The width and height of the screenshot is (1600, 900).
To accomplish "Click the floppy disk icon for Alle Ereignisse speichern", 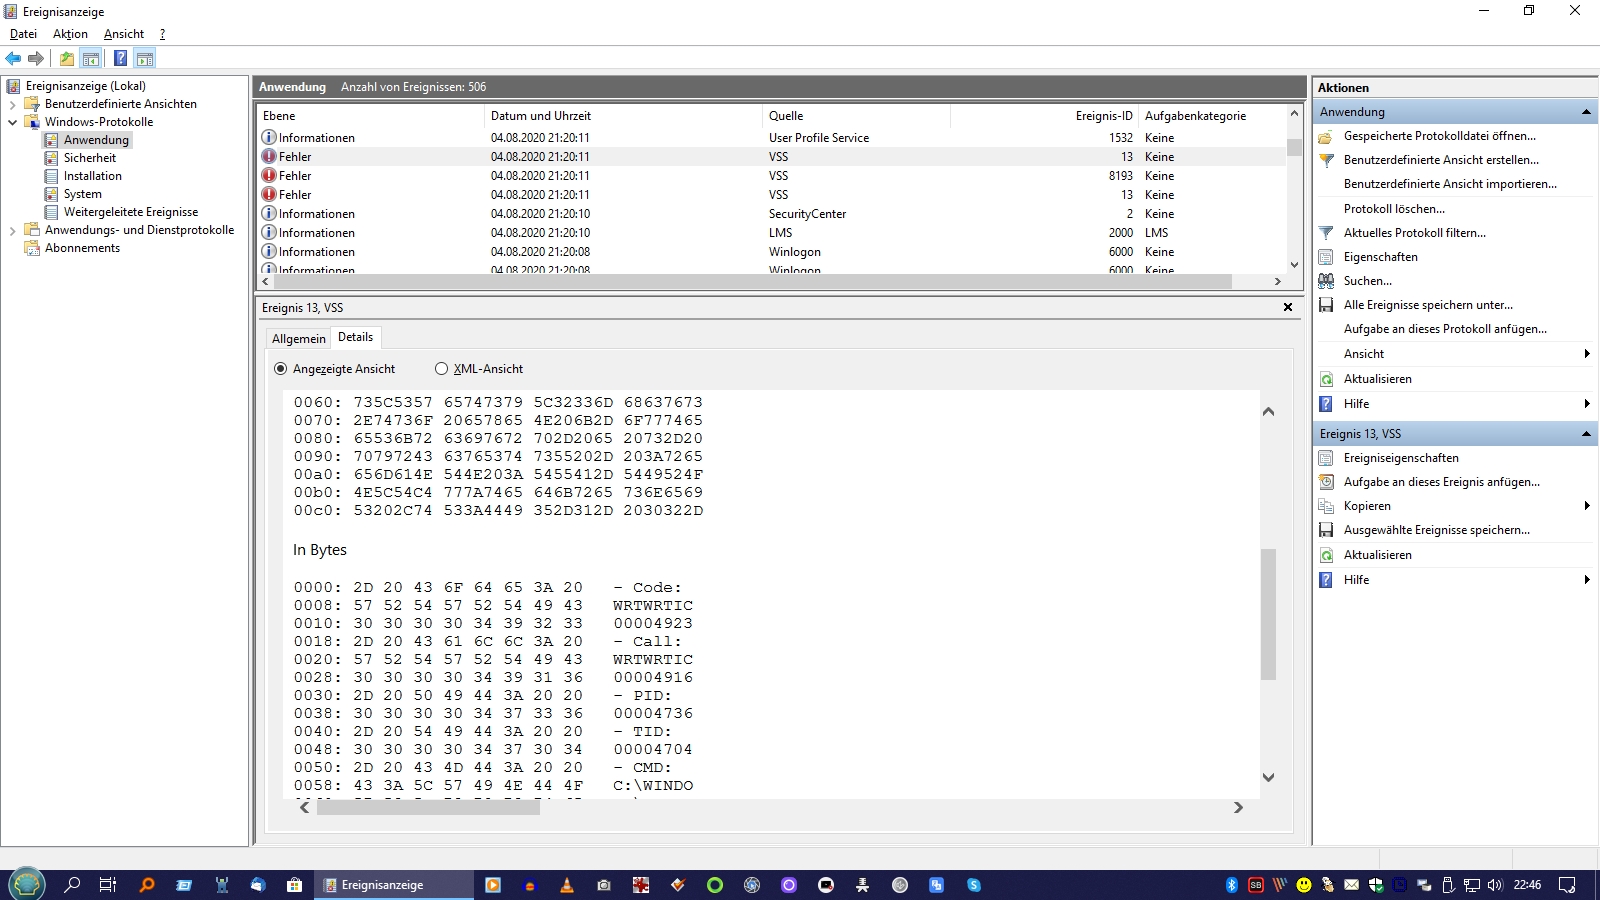I will (x=1326, y=305).
